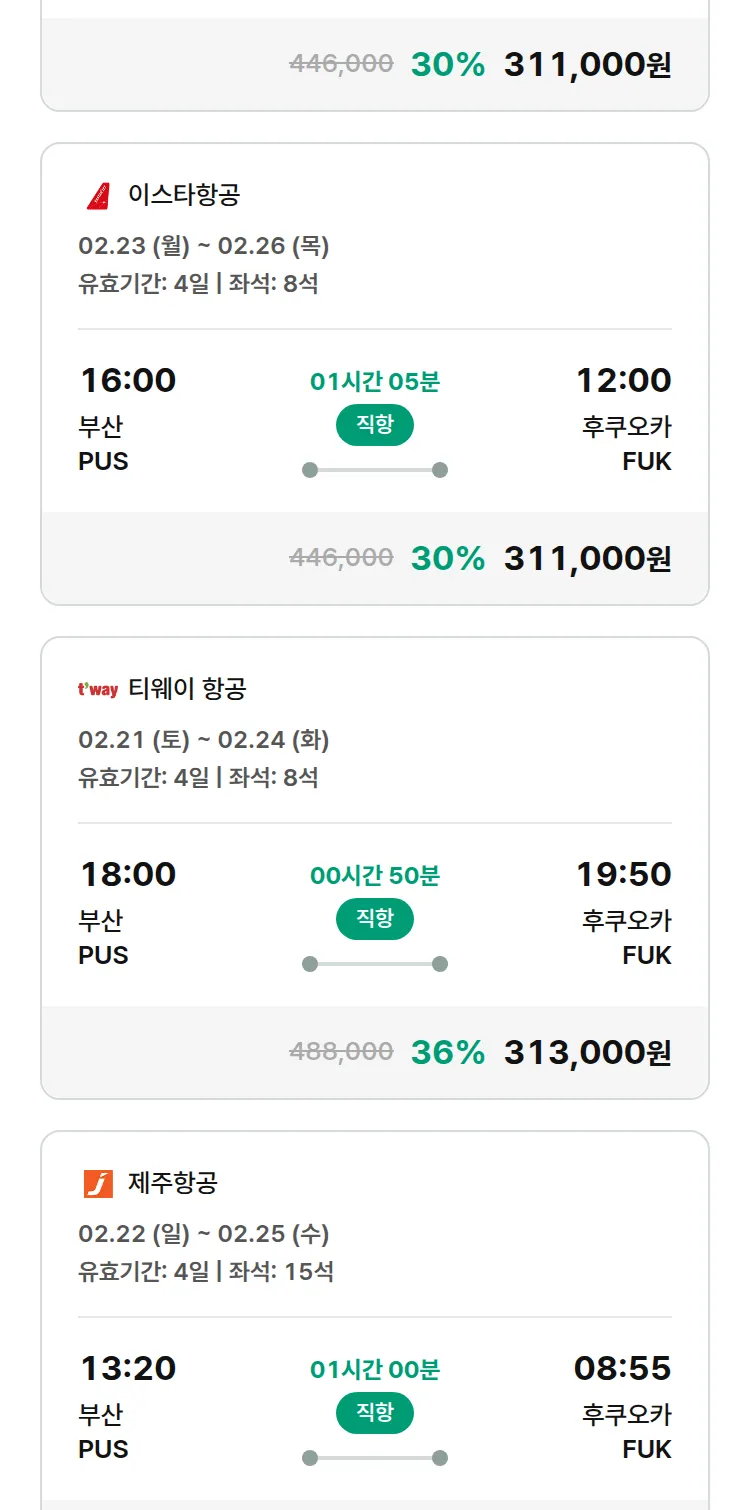Click the 36% discount label

pyautogui.click(x=447, y=1052)
